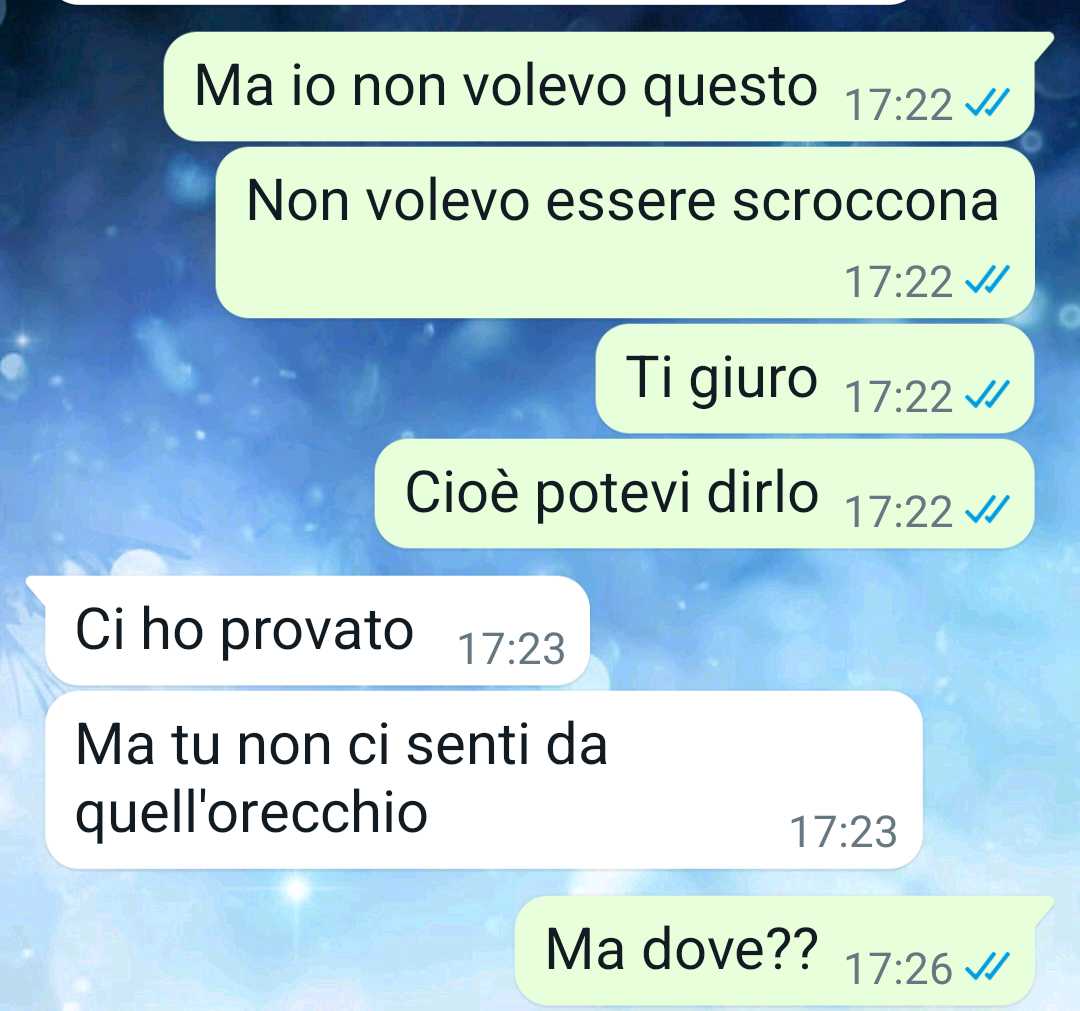The height and width of the screenshot is (1011, 1080).
Task: Tap the received 'Ci ho provato' message
Action: pos(317,631)
